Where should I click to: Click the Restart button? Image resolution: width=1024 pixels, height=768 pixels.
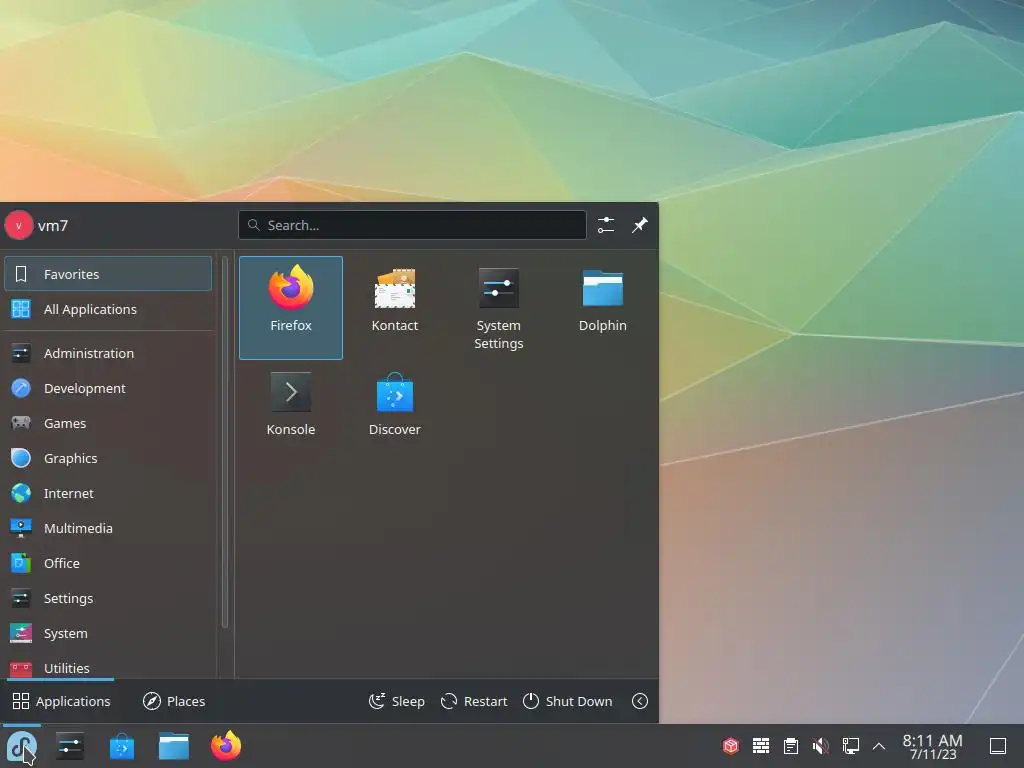pyautogui.click(x=474, y=701)
